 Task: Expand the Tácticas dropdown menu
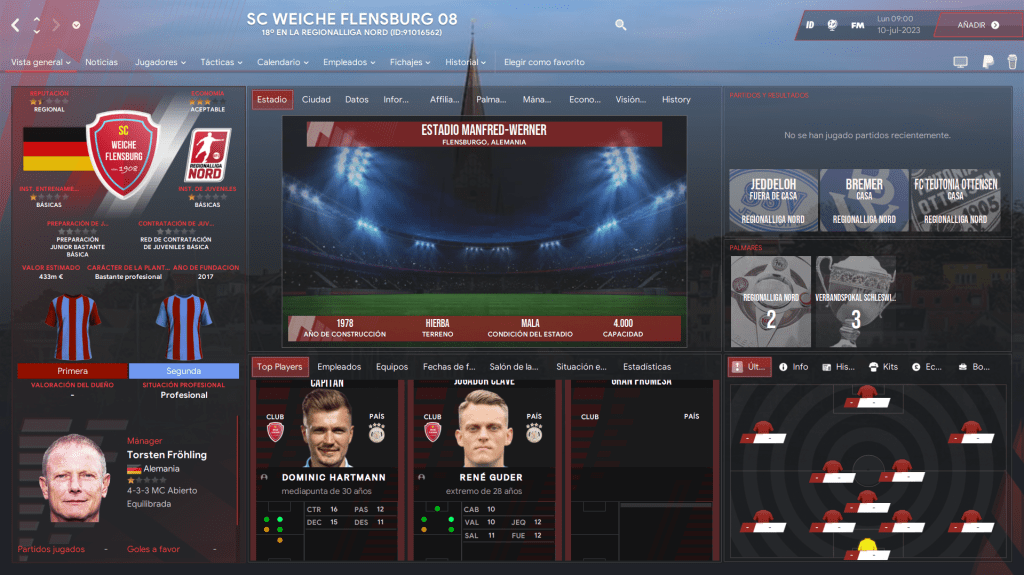click(x=221, y=62)
